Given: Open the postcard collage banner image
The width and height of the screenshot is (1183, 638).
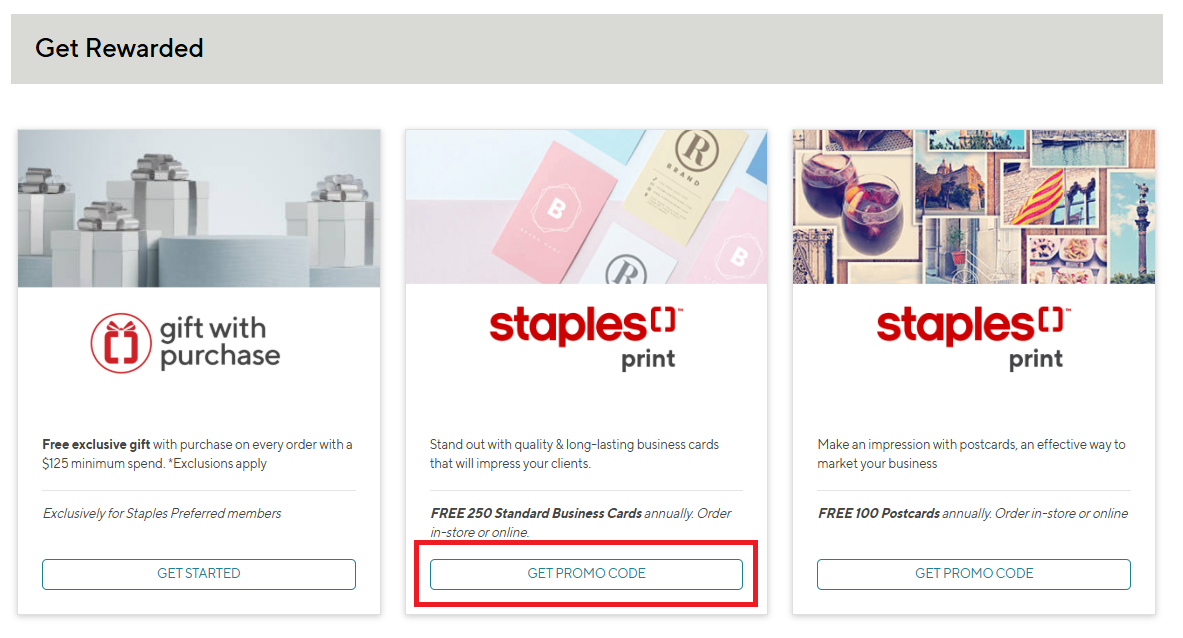Looking at the screenshot, I should 974,208.
